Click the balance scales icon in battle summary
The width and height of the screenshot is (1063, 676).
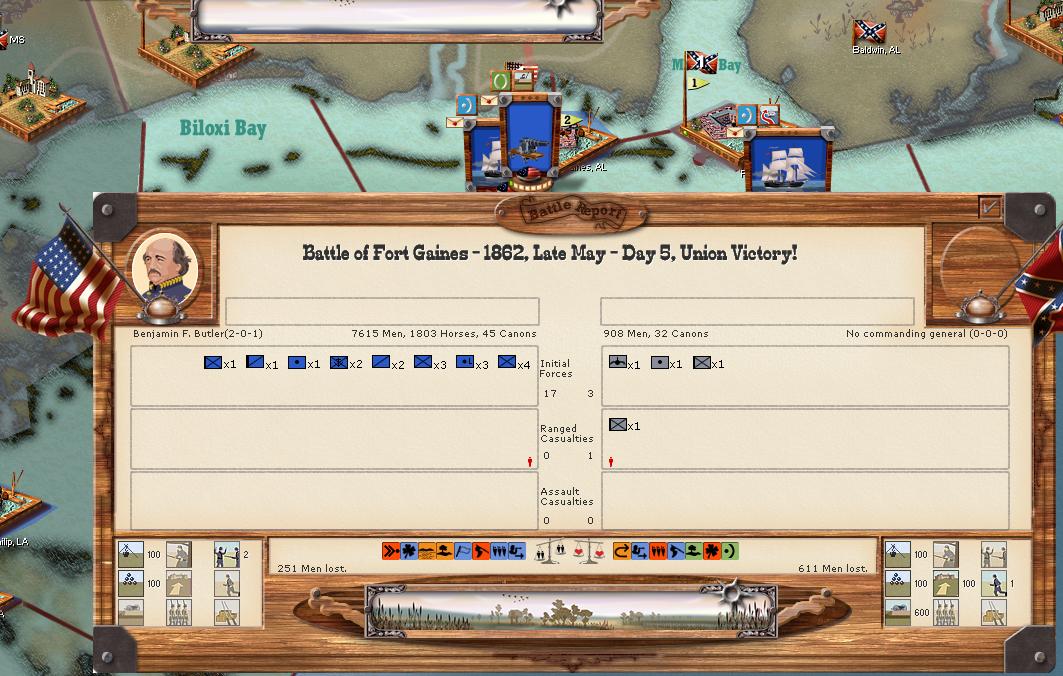tap(546, 551)
